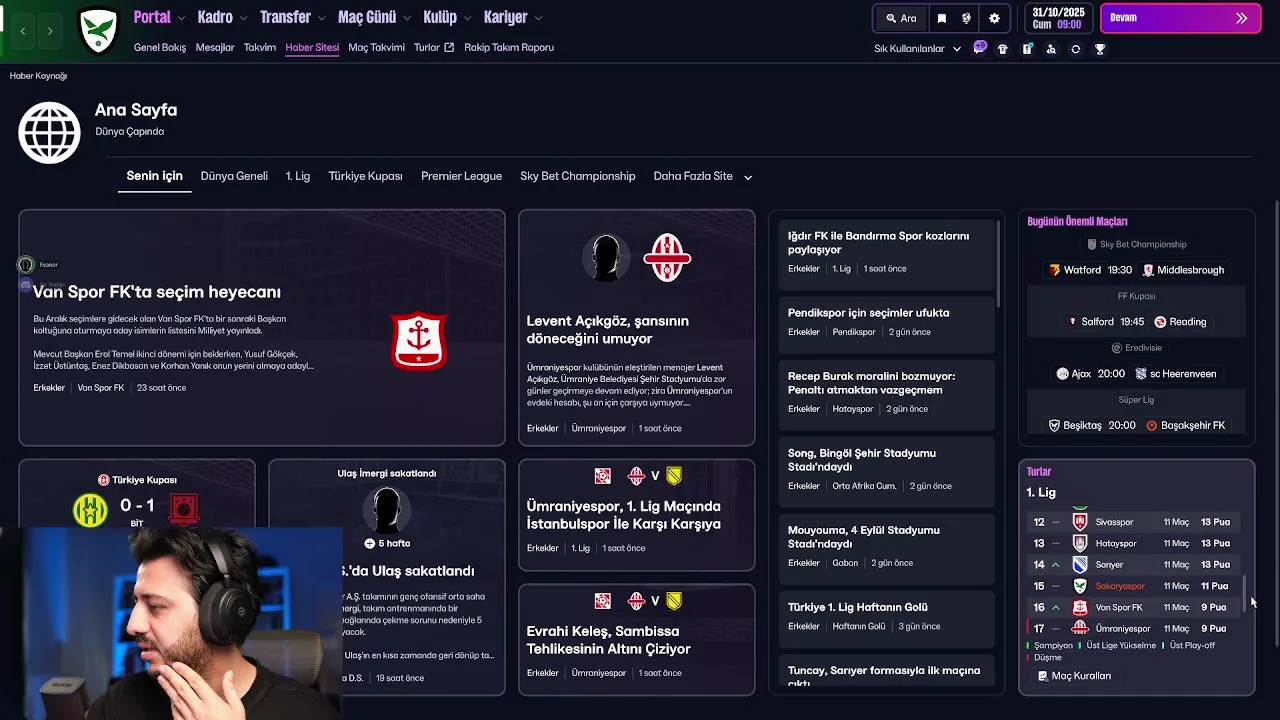Image resolution: width=1280 pixels, height=720 pixels.
Task: Open Salford vs Reading fixture row
Action: coord(1136,322)
